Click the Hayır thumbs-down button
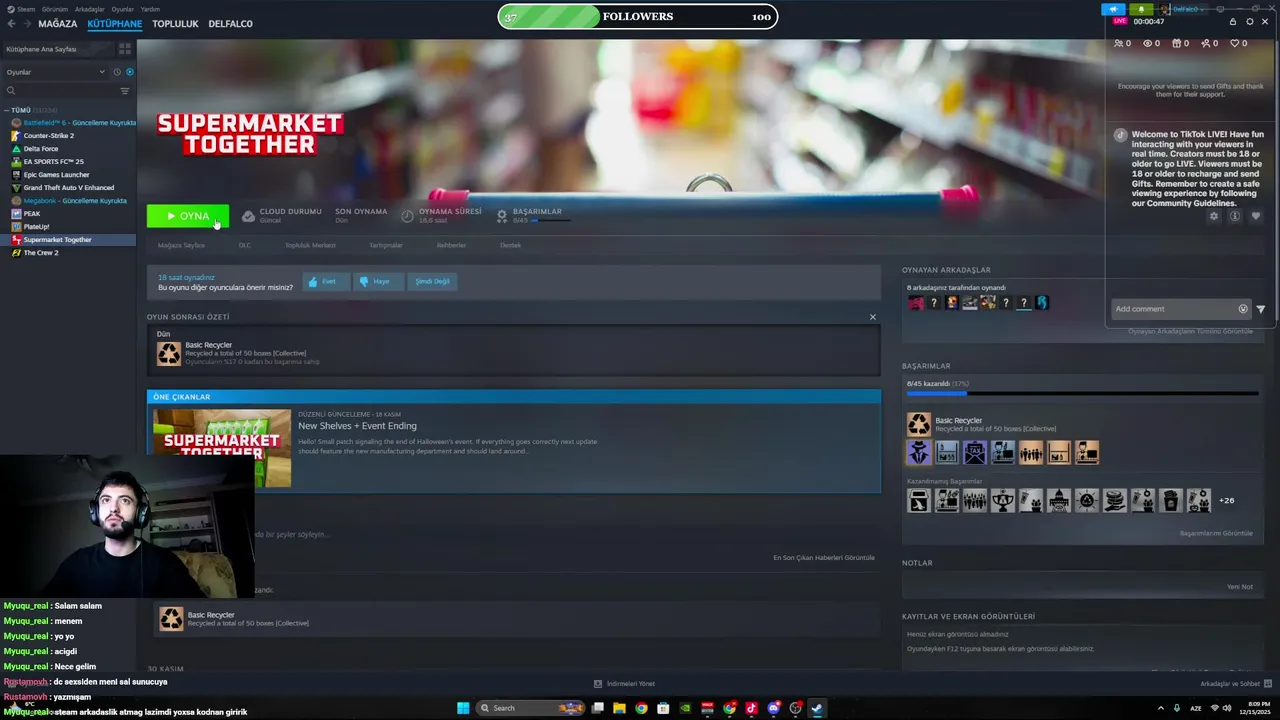Image resolution: width=1280 pixels, height=720 pixels. [378, 282]
